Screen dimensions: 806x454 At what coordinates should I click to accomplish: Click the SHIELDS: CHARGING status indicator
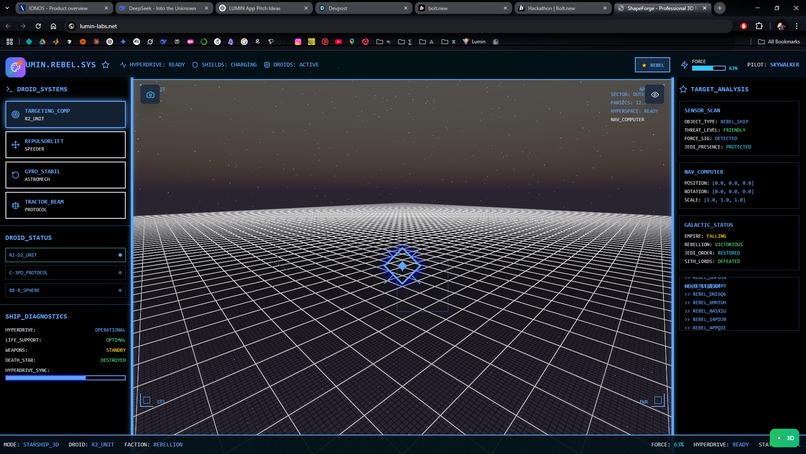(x=224, y=65)
